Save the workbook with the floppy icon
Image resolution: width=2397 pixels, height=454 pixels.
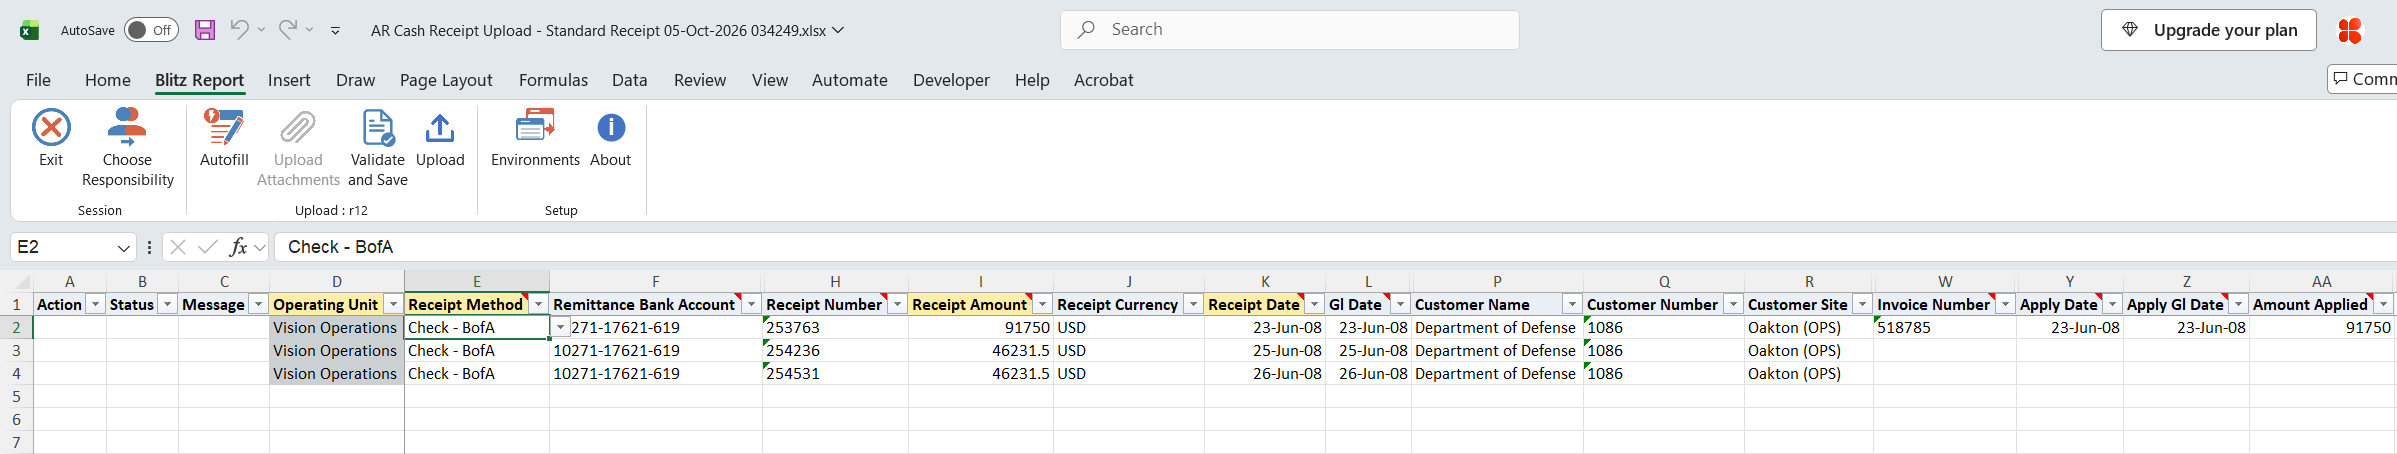pyautogui.click(x=205, y=30)
